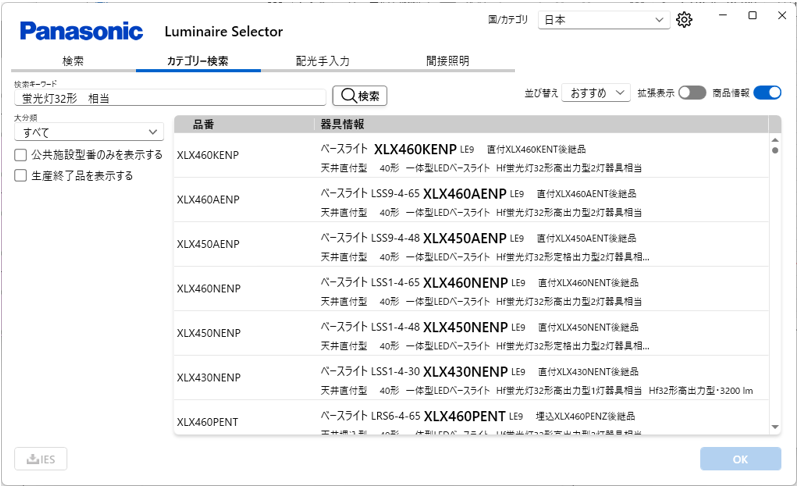Screen dimensions: 797x487
Task: Toggle the 拡張表示 switch
Action: (691, 92)
